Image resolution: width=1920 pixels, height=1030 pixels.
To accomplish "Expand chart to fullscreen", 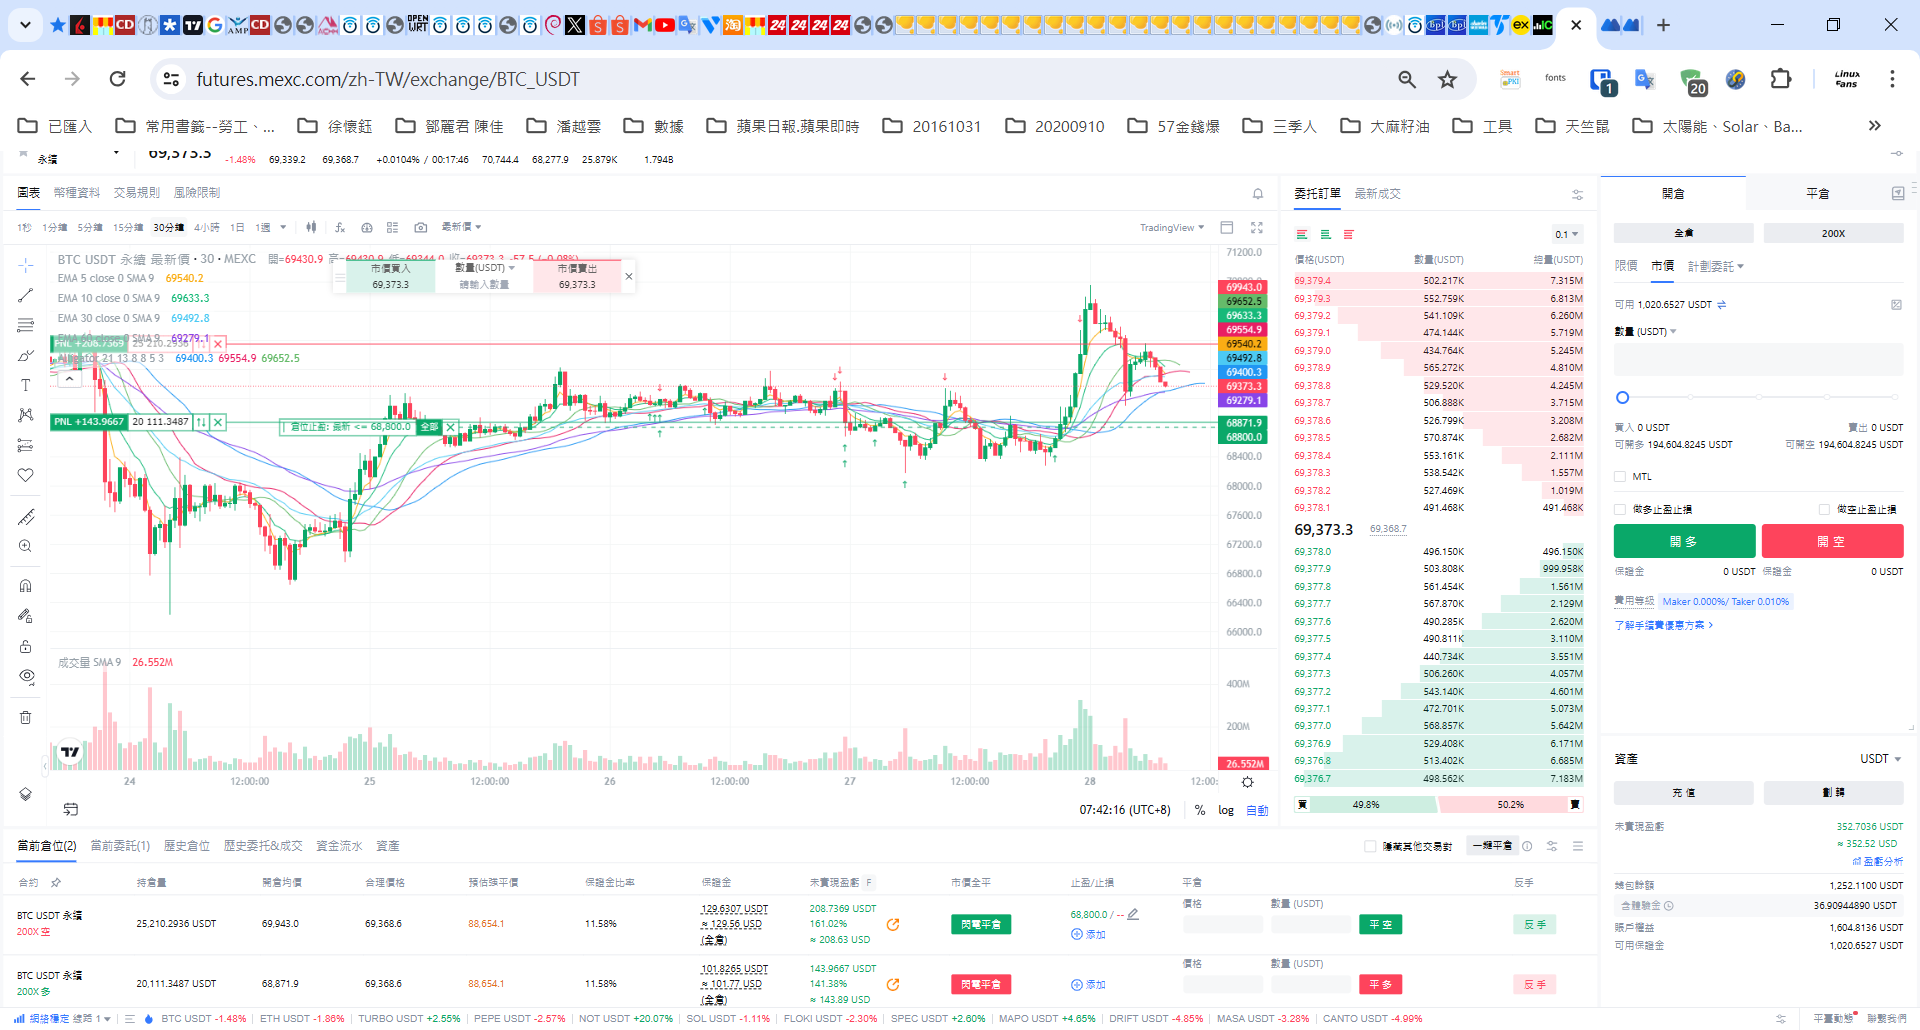I will pyautogui.click(x=1257, y=227).
